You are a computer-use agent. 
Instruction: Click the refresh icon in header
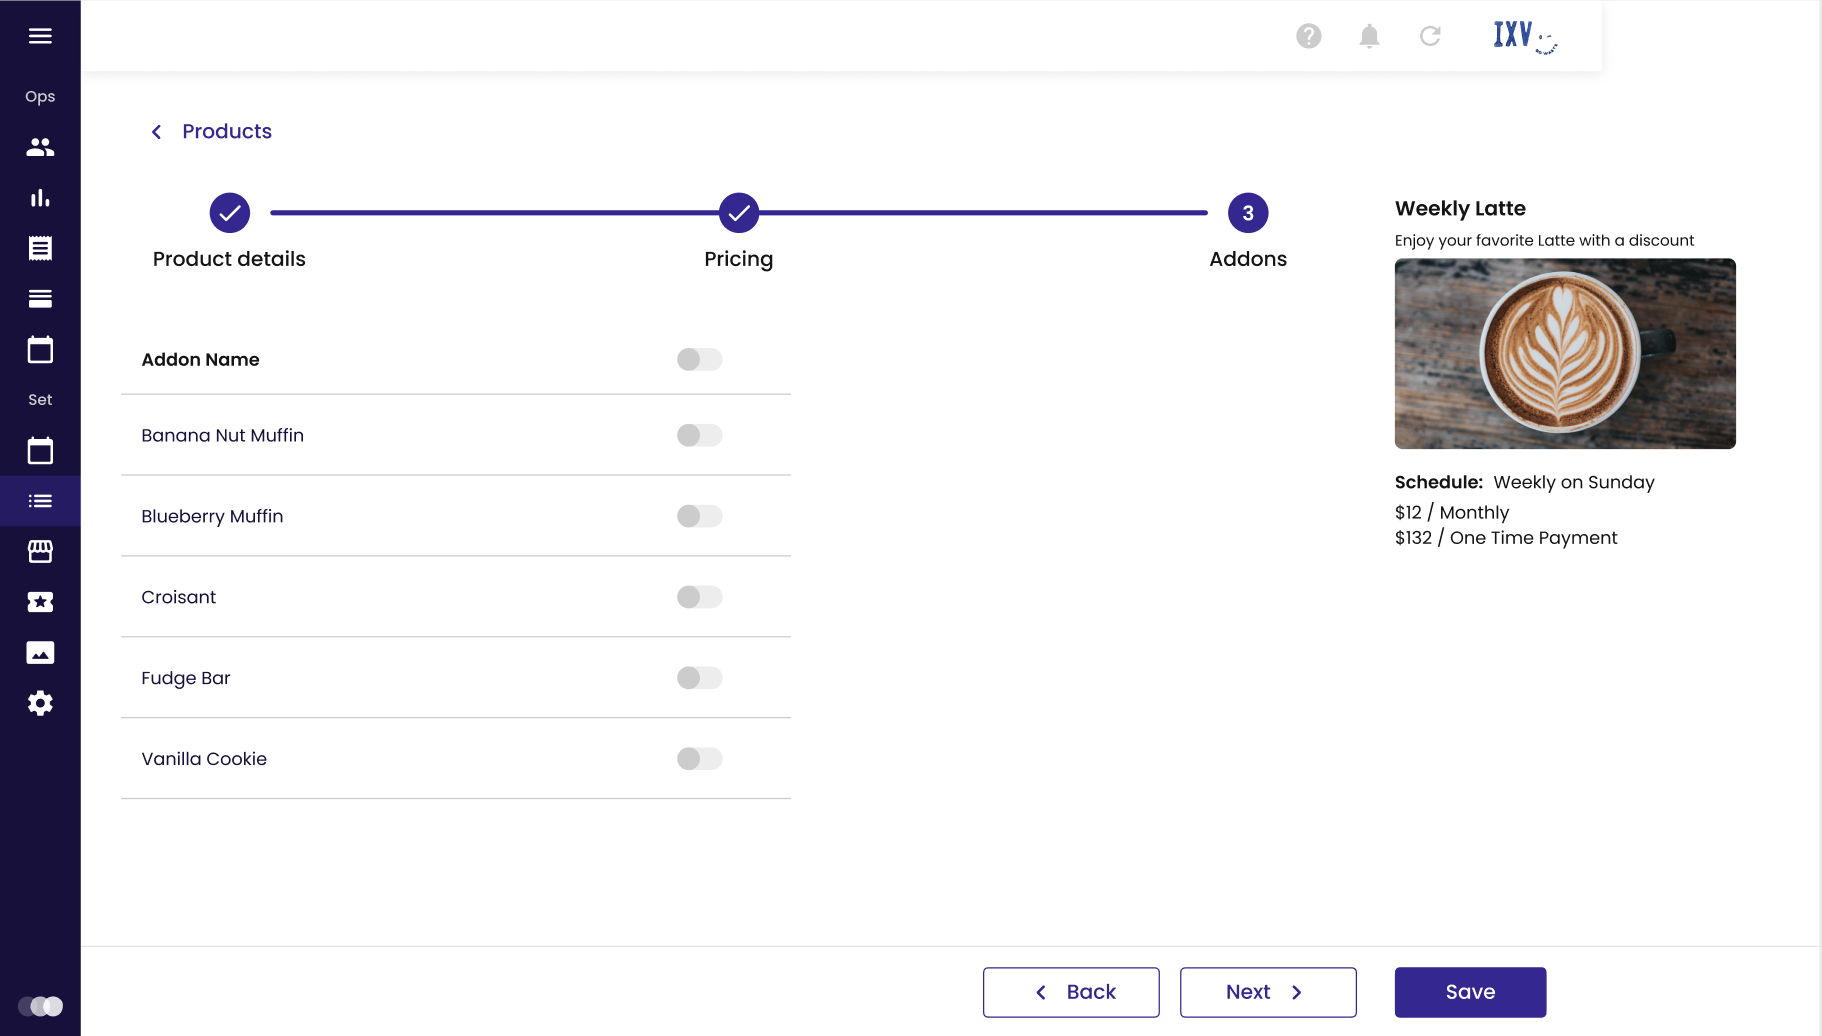1430,36
